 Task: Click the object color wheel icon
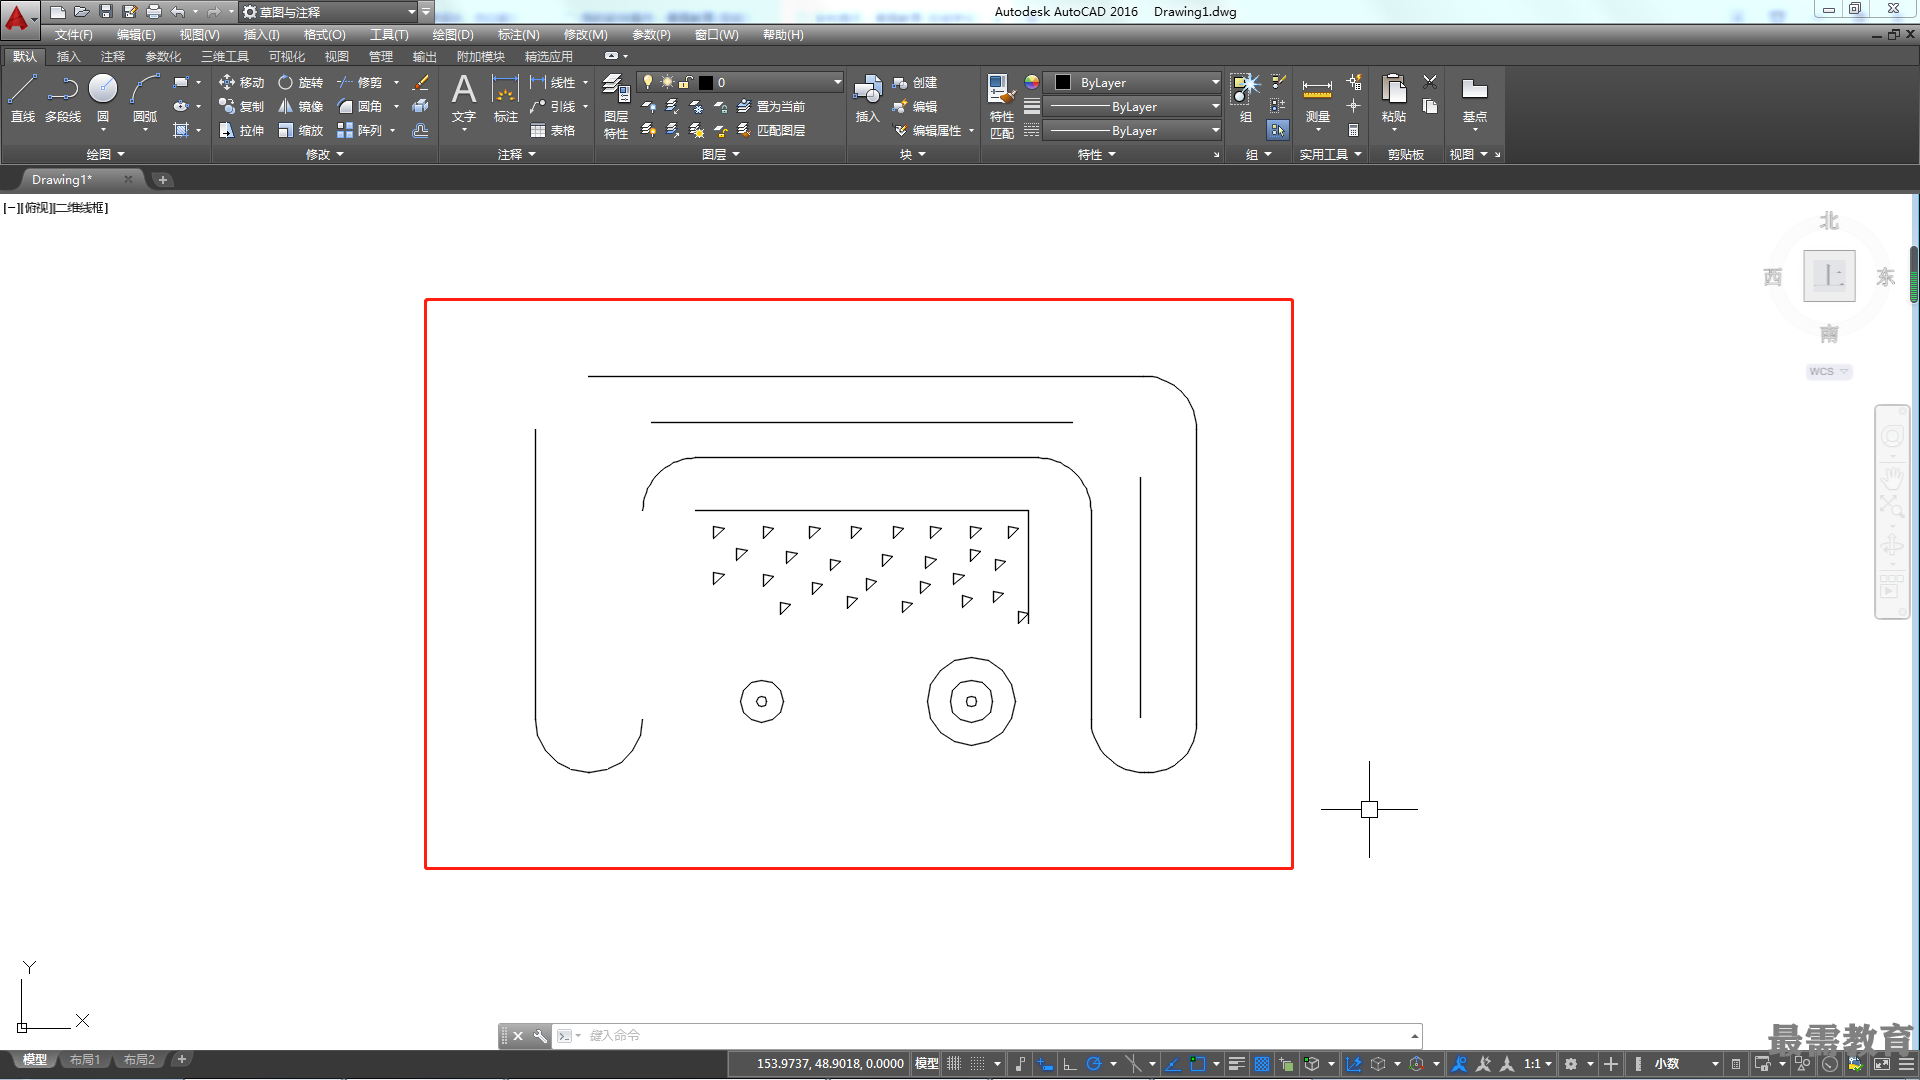(1032, 82)
